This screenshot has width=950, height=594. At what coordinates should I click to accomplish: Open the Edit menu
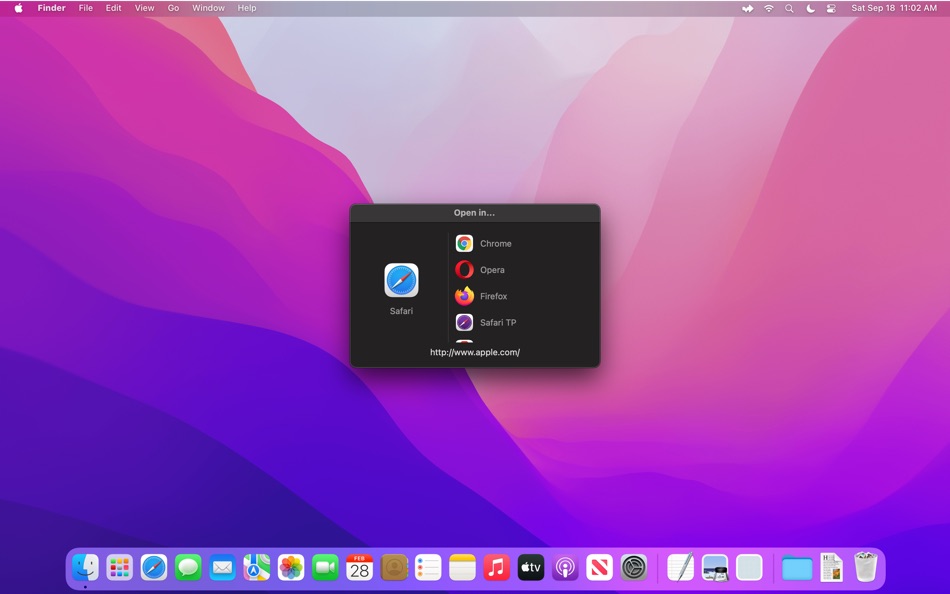click(x=113, y=8)
